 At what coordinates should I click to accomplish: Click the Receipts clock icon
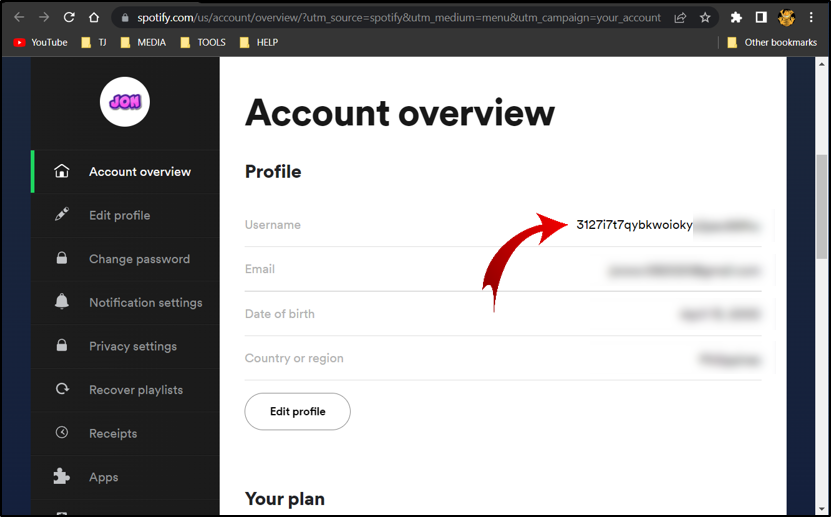pyautogui.click(x=62, y=433)
